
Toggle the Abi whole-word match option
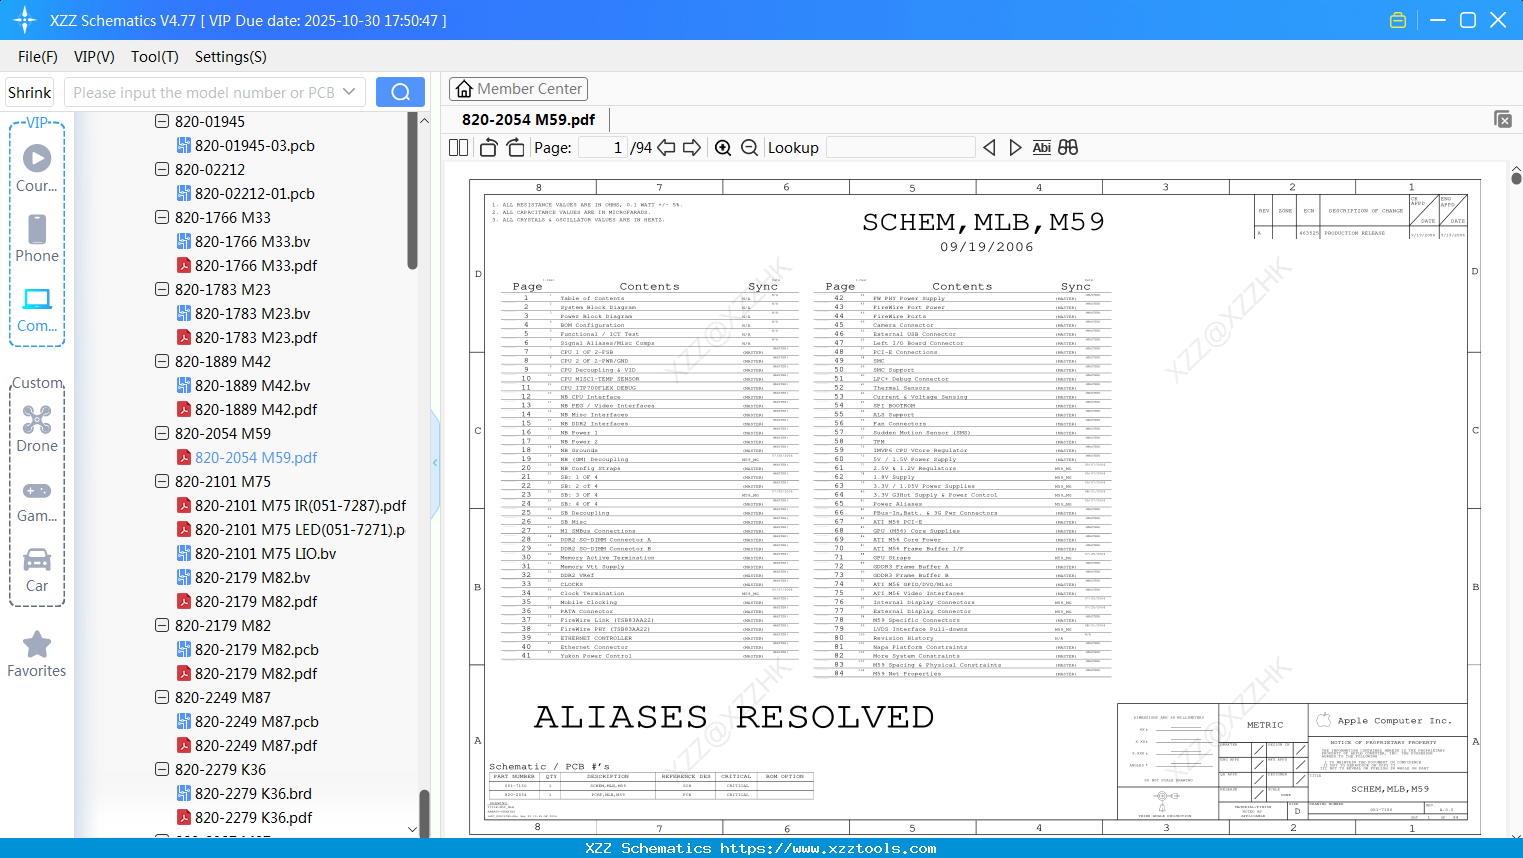click(1041, 148)
